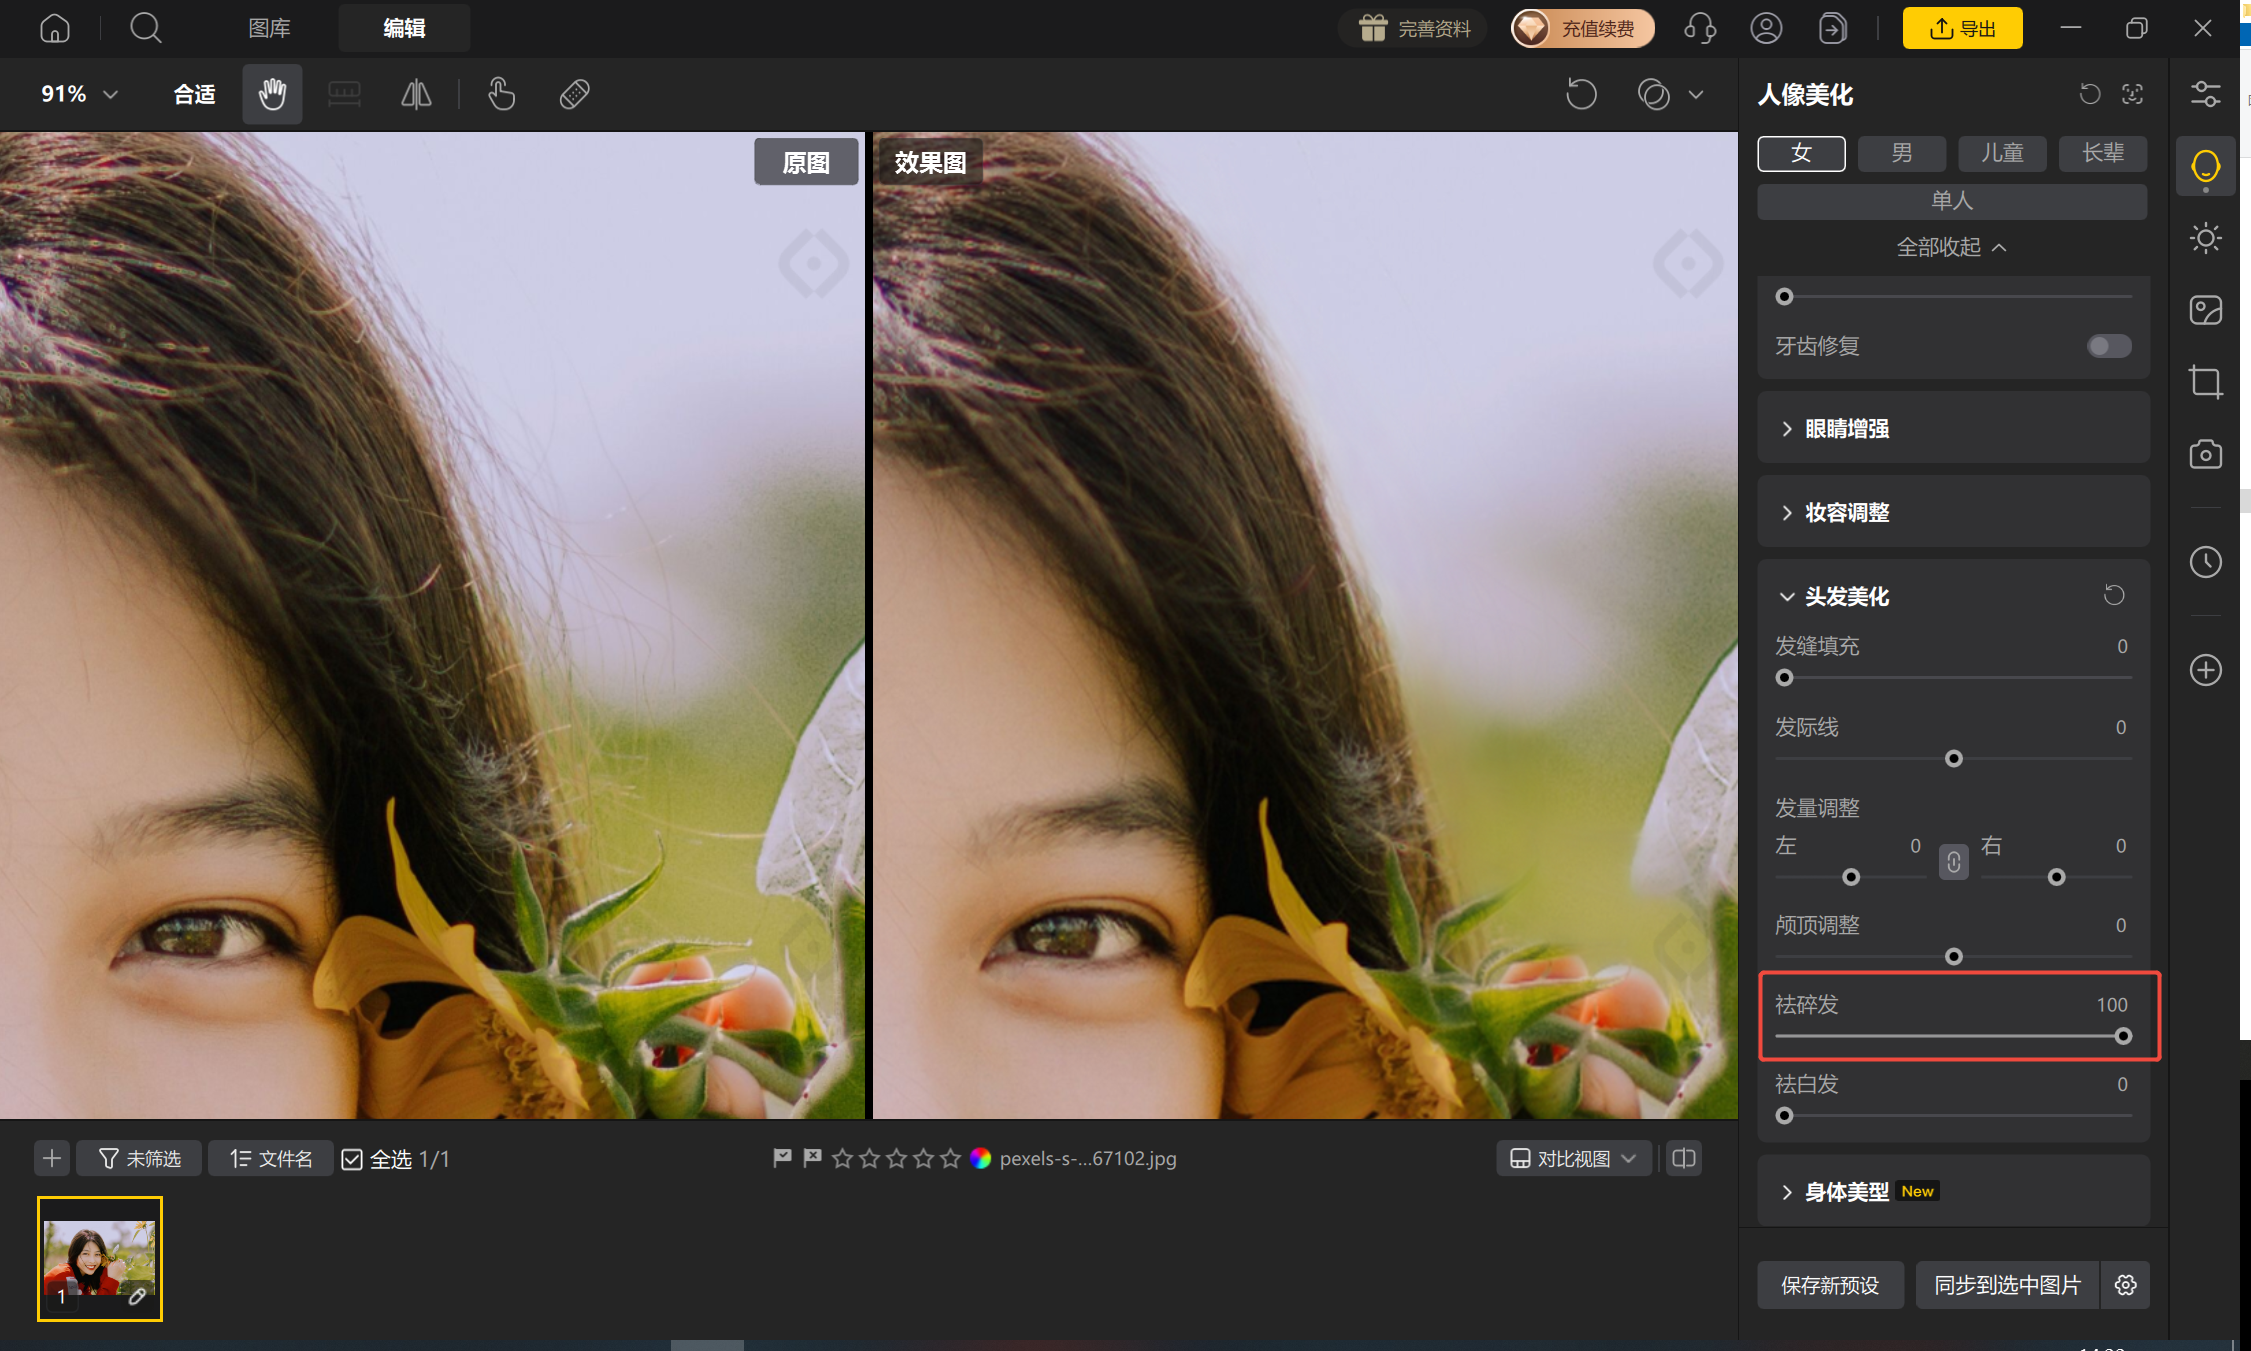Toggle left-right link lock for 发量调整
The image size is (2251, 1351).
click(x=1953, y=862)
